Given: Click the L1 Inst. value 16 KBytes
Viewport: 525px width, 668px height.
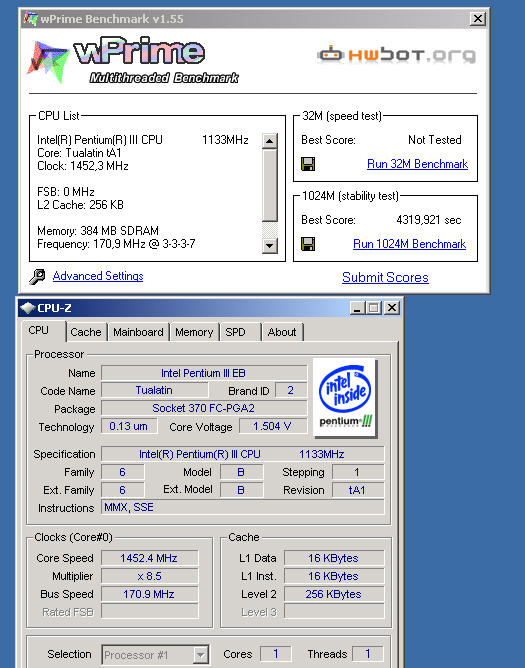Looking at the screenshot, I should pos(334,576).
